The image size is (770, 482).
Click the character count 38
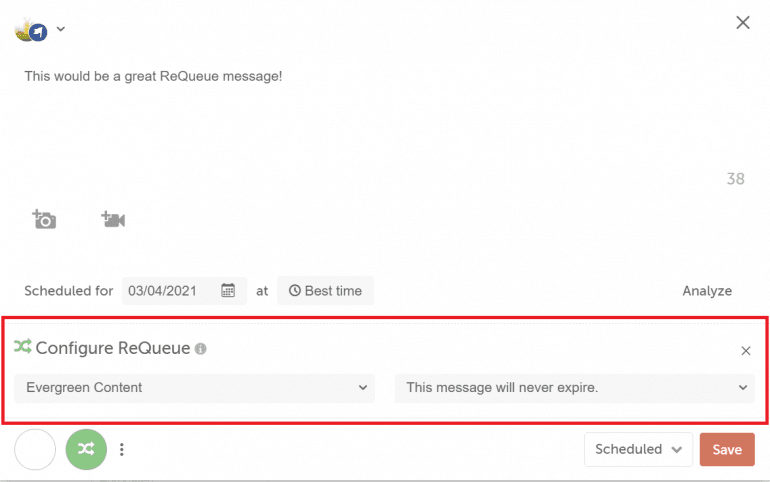click(x=735, y=179)
